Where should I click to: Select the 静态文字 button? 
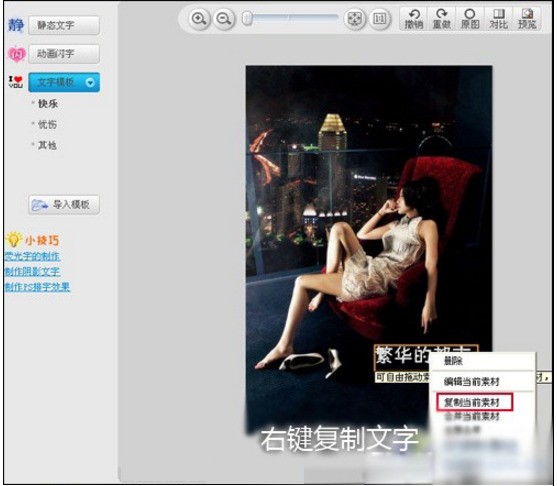[64, 25]
